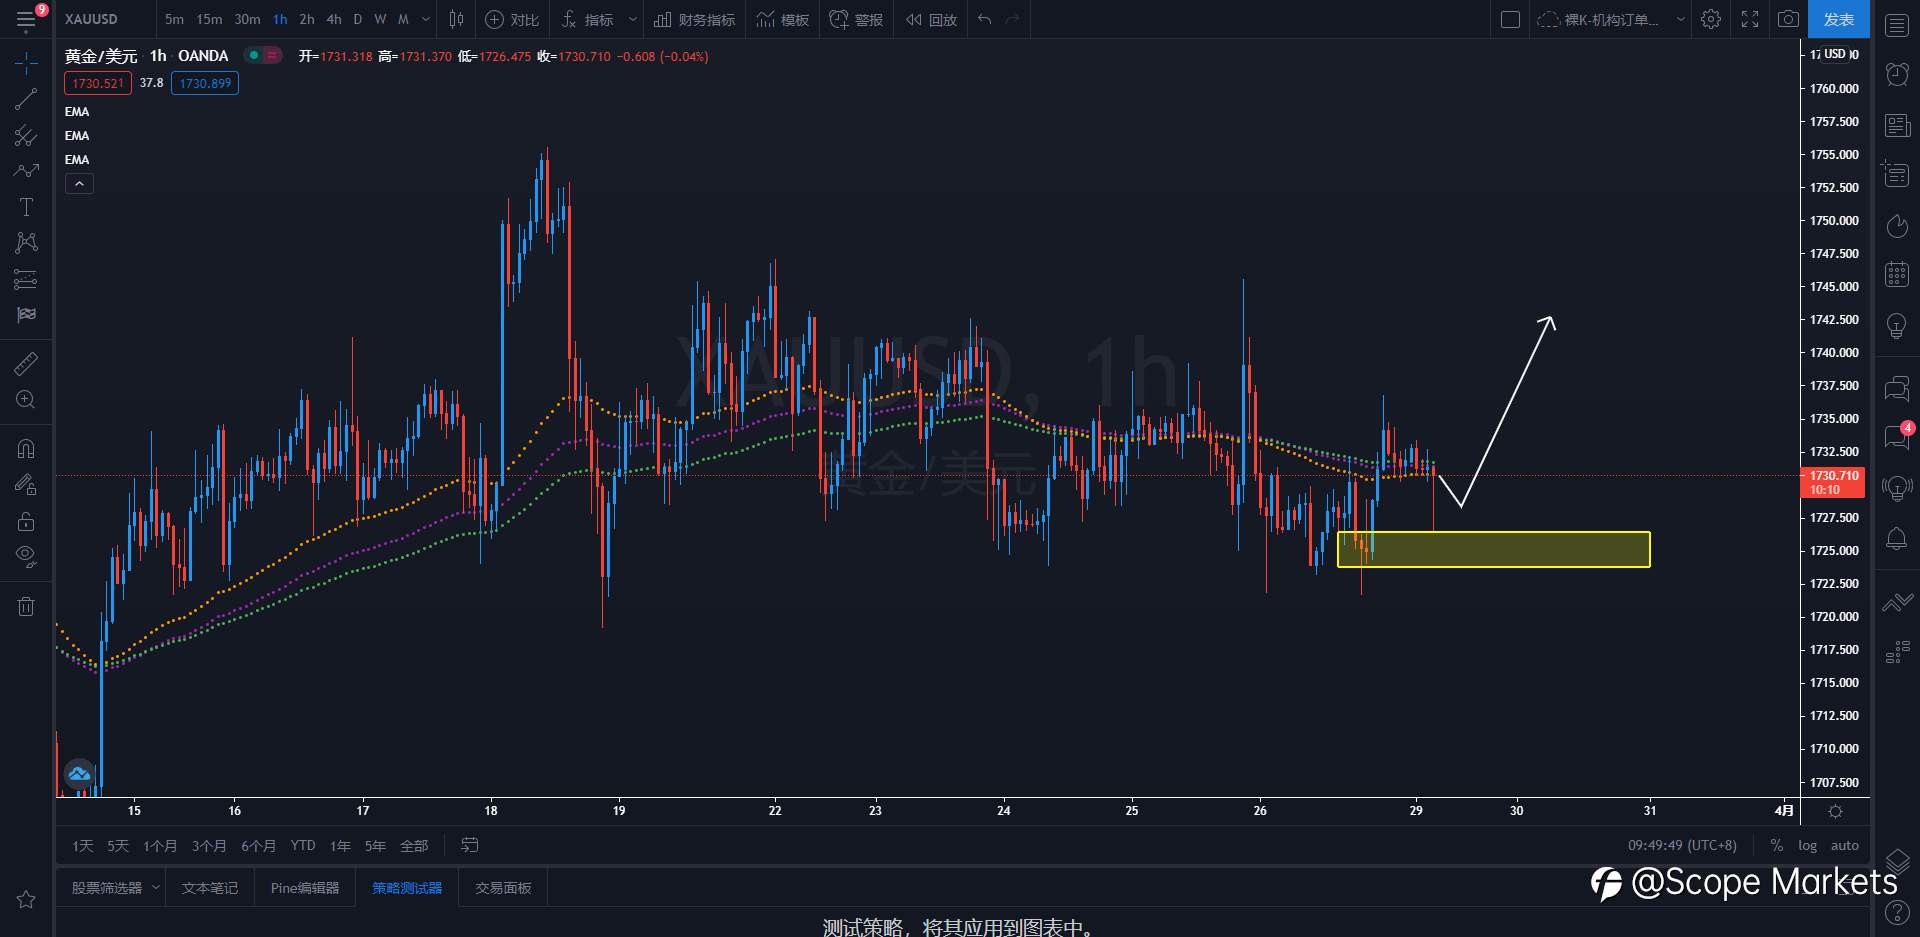This screenshot has height=937, width=1920.
Task: Switch to the 5m timeframe
Action: click(x=174, y=19)
